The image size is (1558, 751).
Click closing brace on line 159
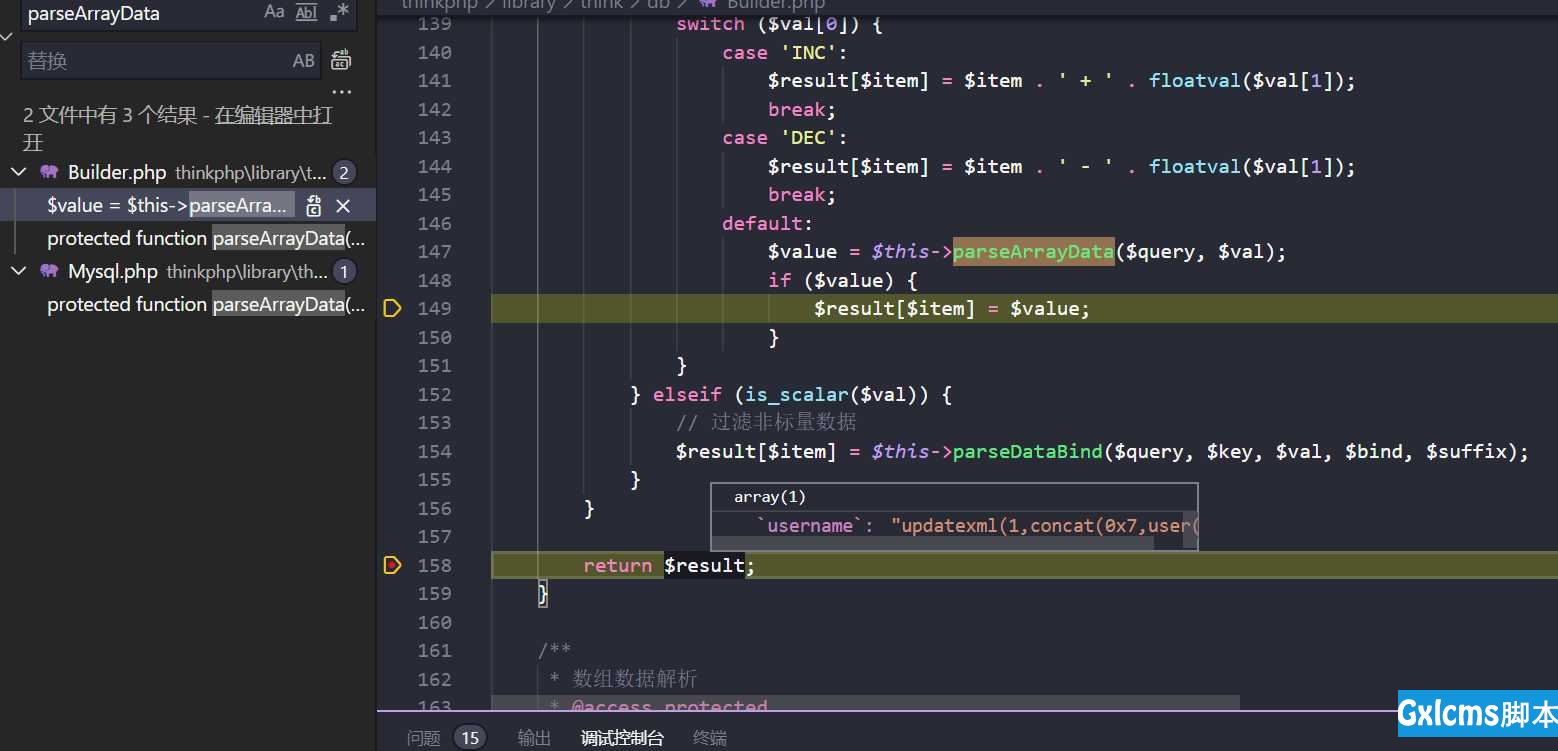tap(543, 594)
